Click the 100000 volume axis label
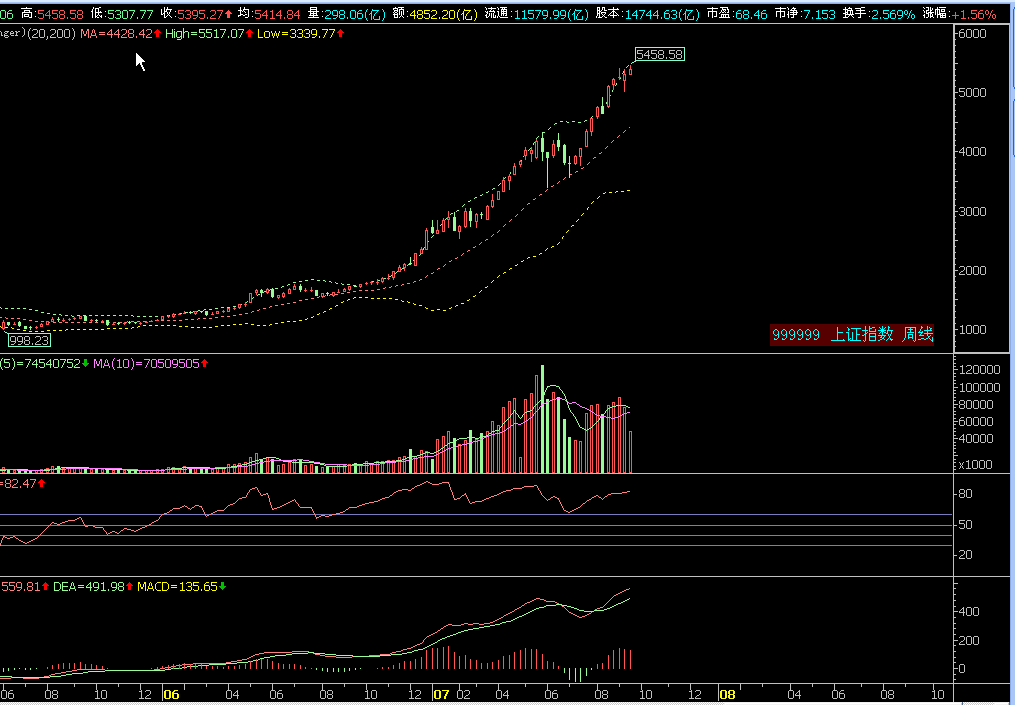 (x=979, y=387)
